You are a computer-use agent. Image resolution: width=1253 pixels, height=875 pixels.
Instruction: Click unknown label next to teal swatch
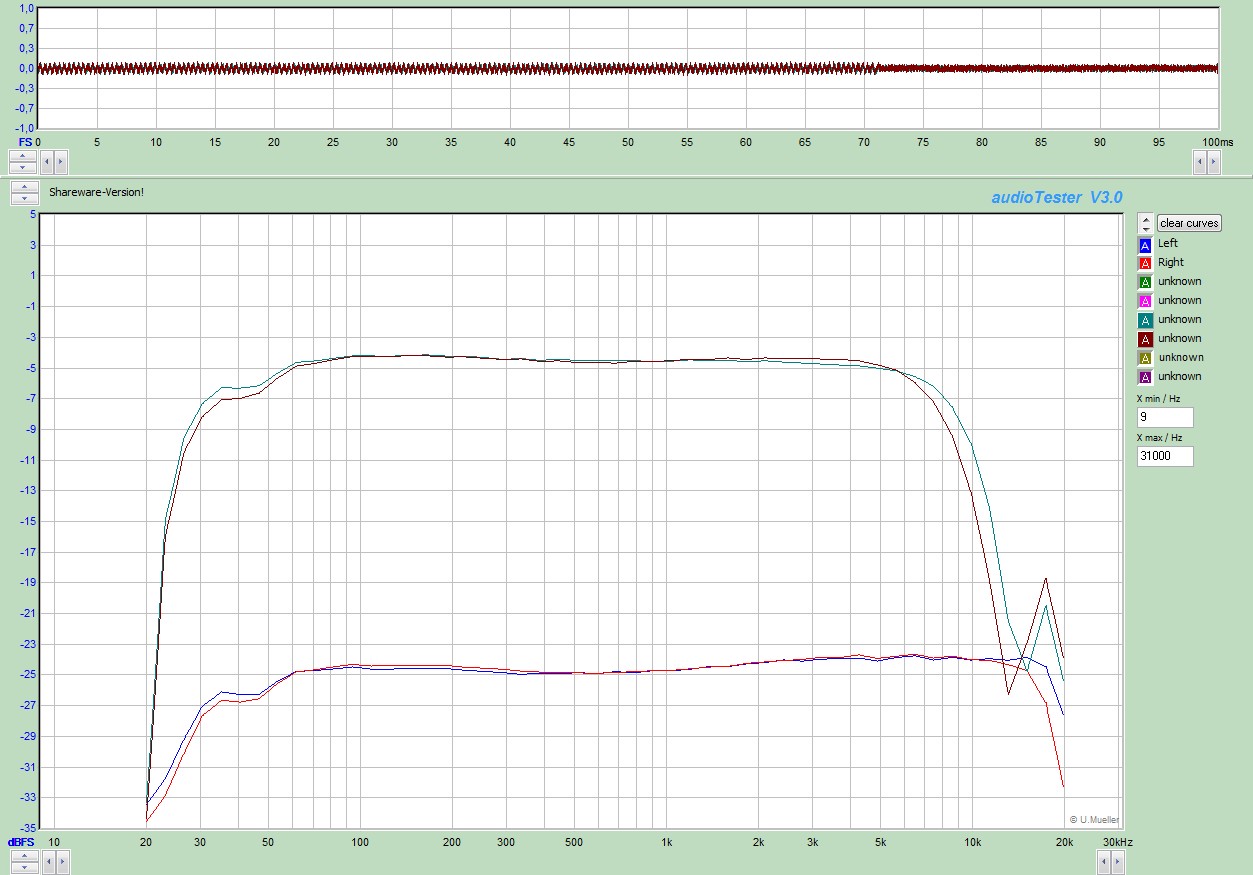point(1180,319)
